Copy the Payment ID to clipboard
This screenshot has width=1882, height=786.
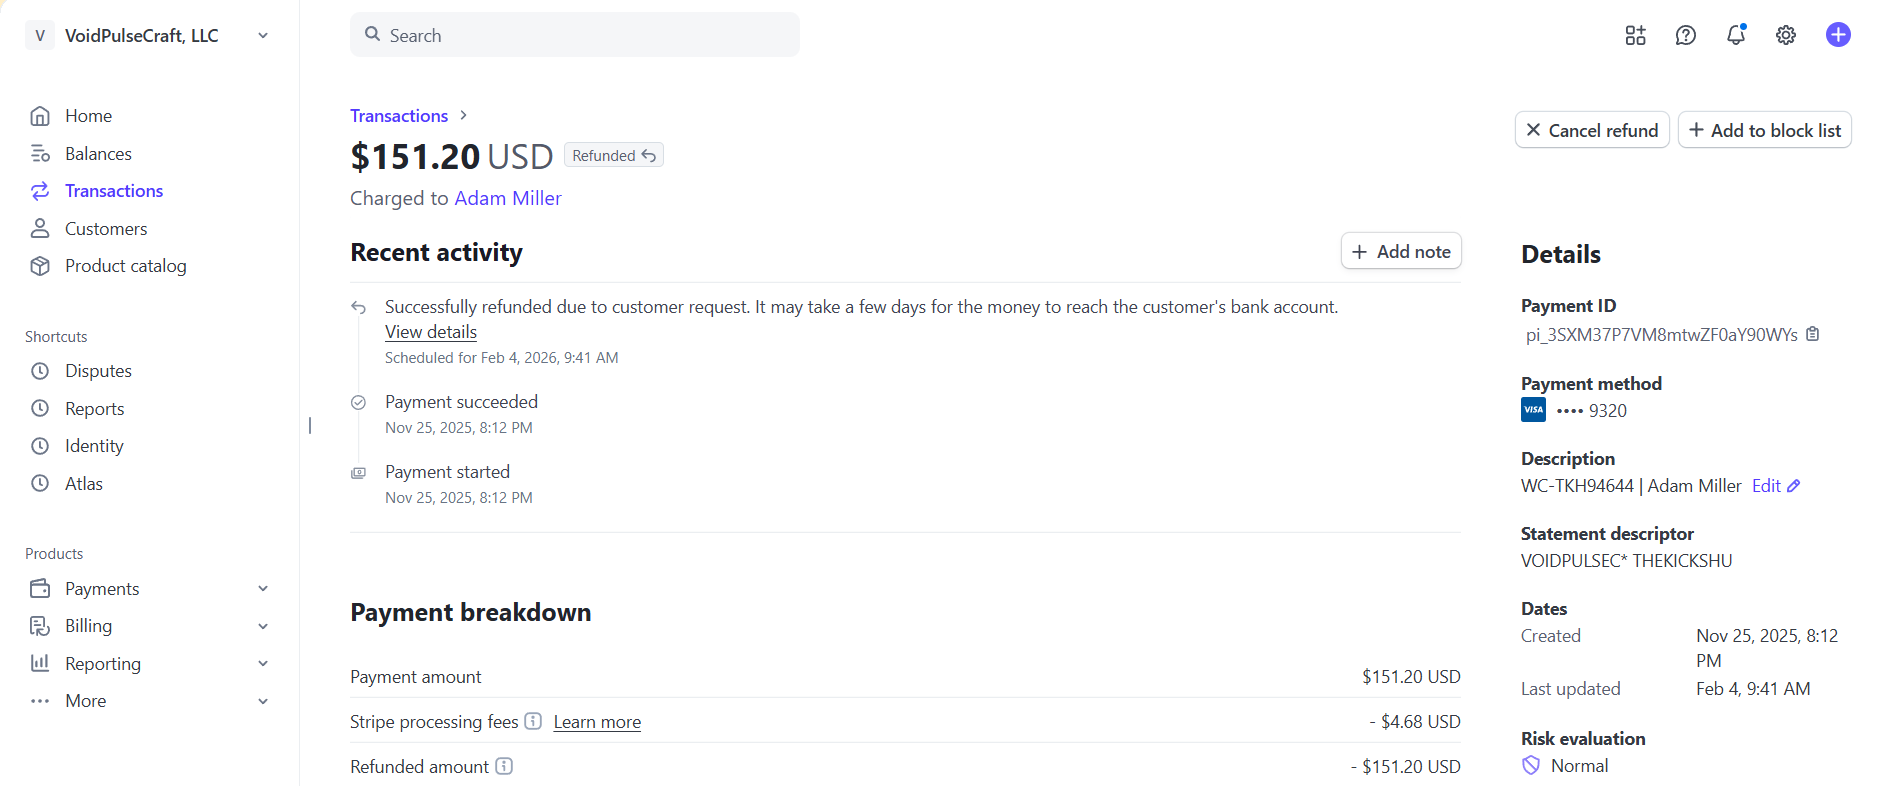click(x=1813, y=334)
